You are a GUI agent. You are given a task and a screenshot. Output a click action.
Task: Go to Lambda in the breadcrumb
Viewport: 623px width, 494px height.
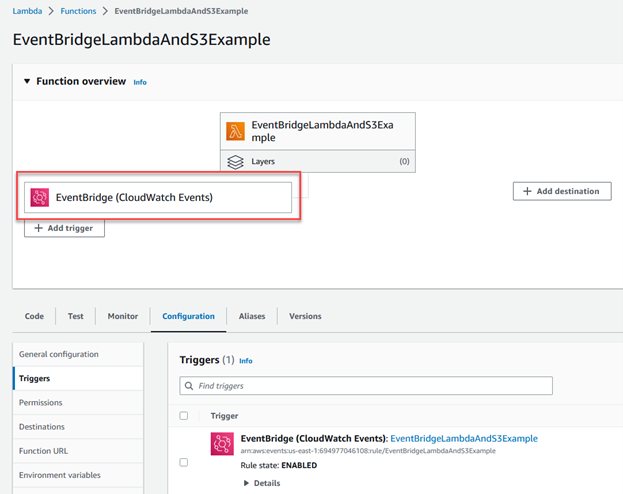[27, 11]
